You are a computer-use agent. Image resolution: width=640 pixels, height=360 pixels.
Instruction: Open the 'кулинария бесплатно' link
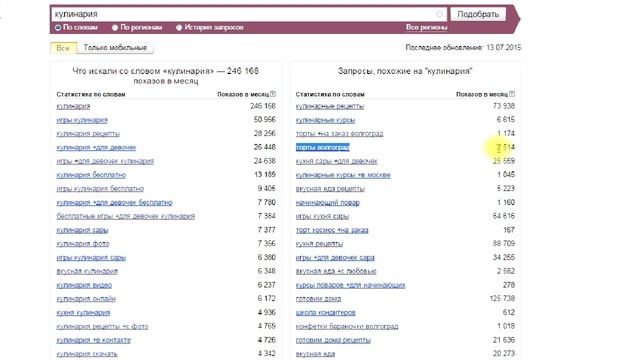pos(91,175)
